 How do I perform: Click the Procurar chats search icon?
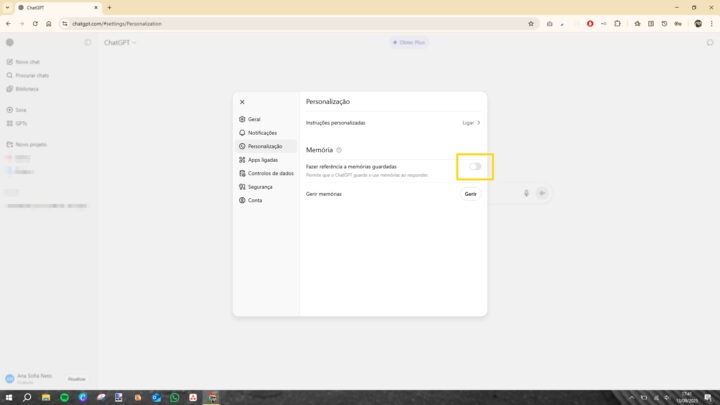(10, 75)
